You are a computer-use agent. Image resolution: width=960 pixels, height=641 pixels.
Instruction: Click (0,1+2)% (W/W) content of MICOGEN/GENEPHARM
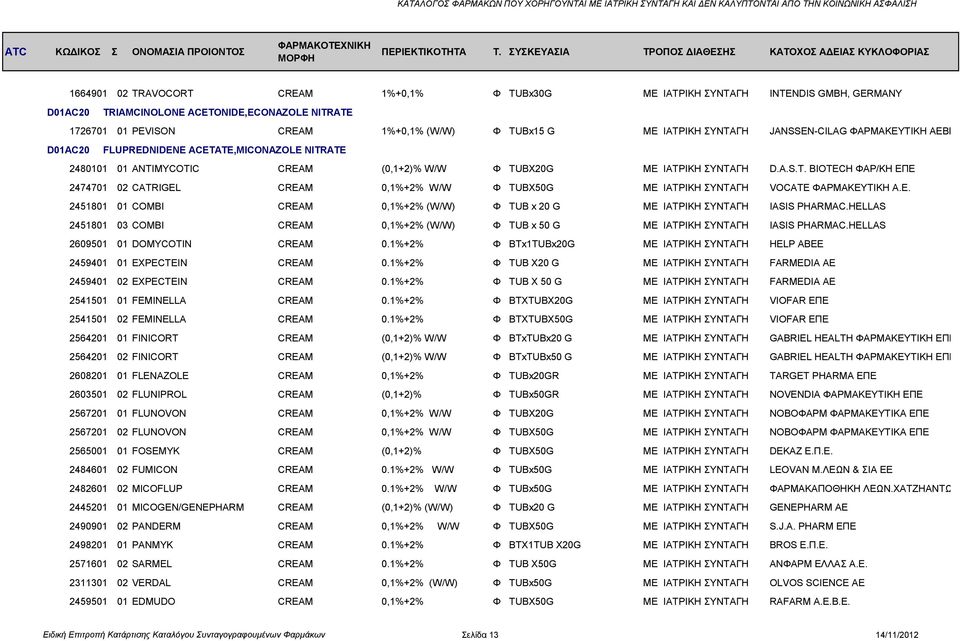[x=418, y=508]
